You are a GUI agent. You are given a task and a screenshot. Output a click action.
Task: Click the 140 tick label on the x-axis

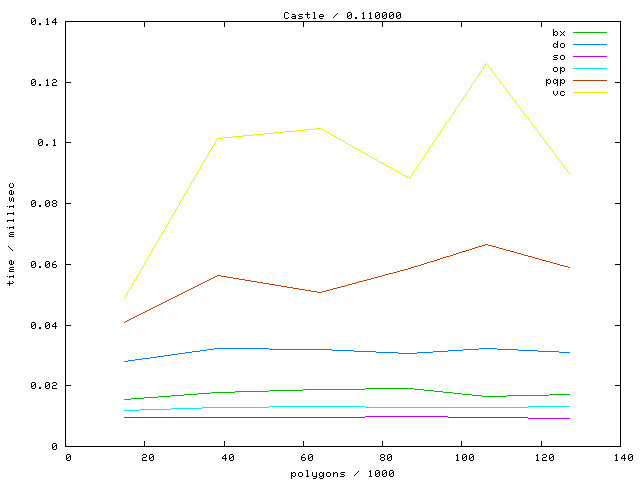(x=622, y=457)
